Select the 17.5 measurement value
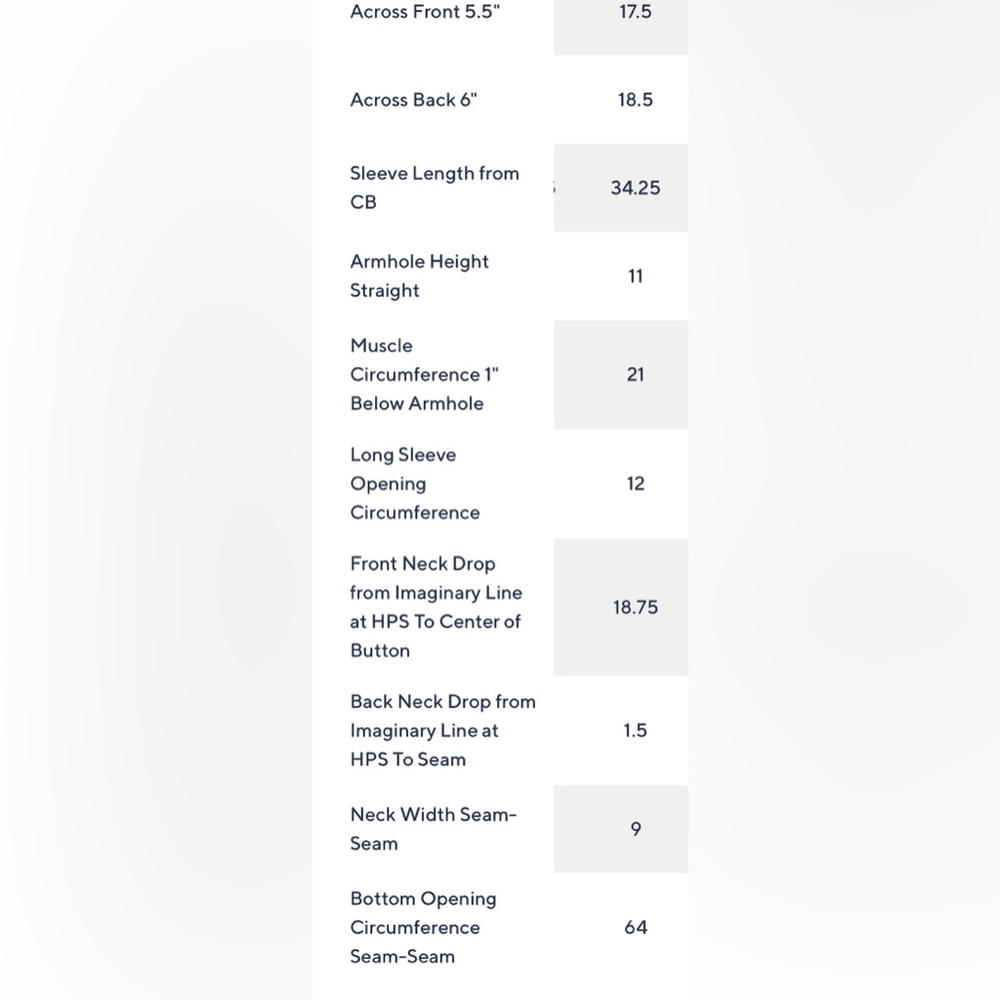Screen dimensions: 1000x1000 tap(635, 12)
